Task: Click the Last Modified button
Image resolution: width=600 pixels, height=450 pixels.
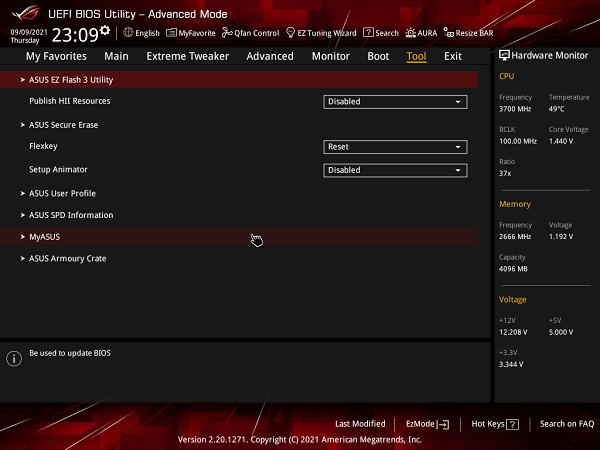Action: click(x=360, y=424)
